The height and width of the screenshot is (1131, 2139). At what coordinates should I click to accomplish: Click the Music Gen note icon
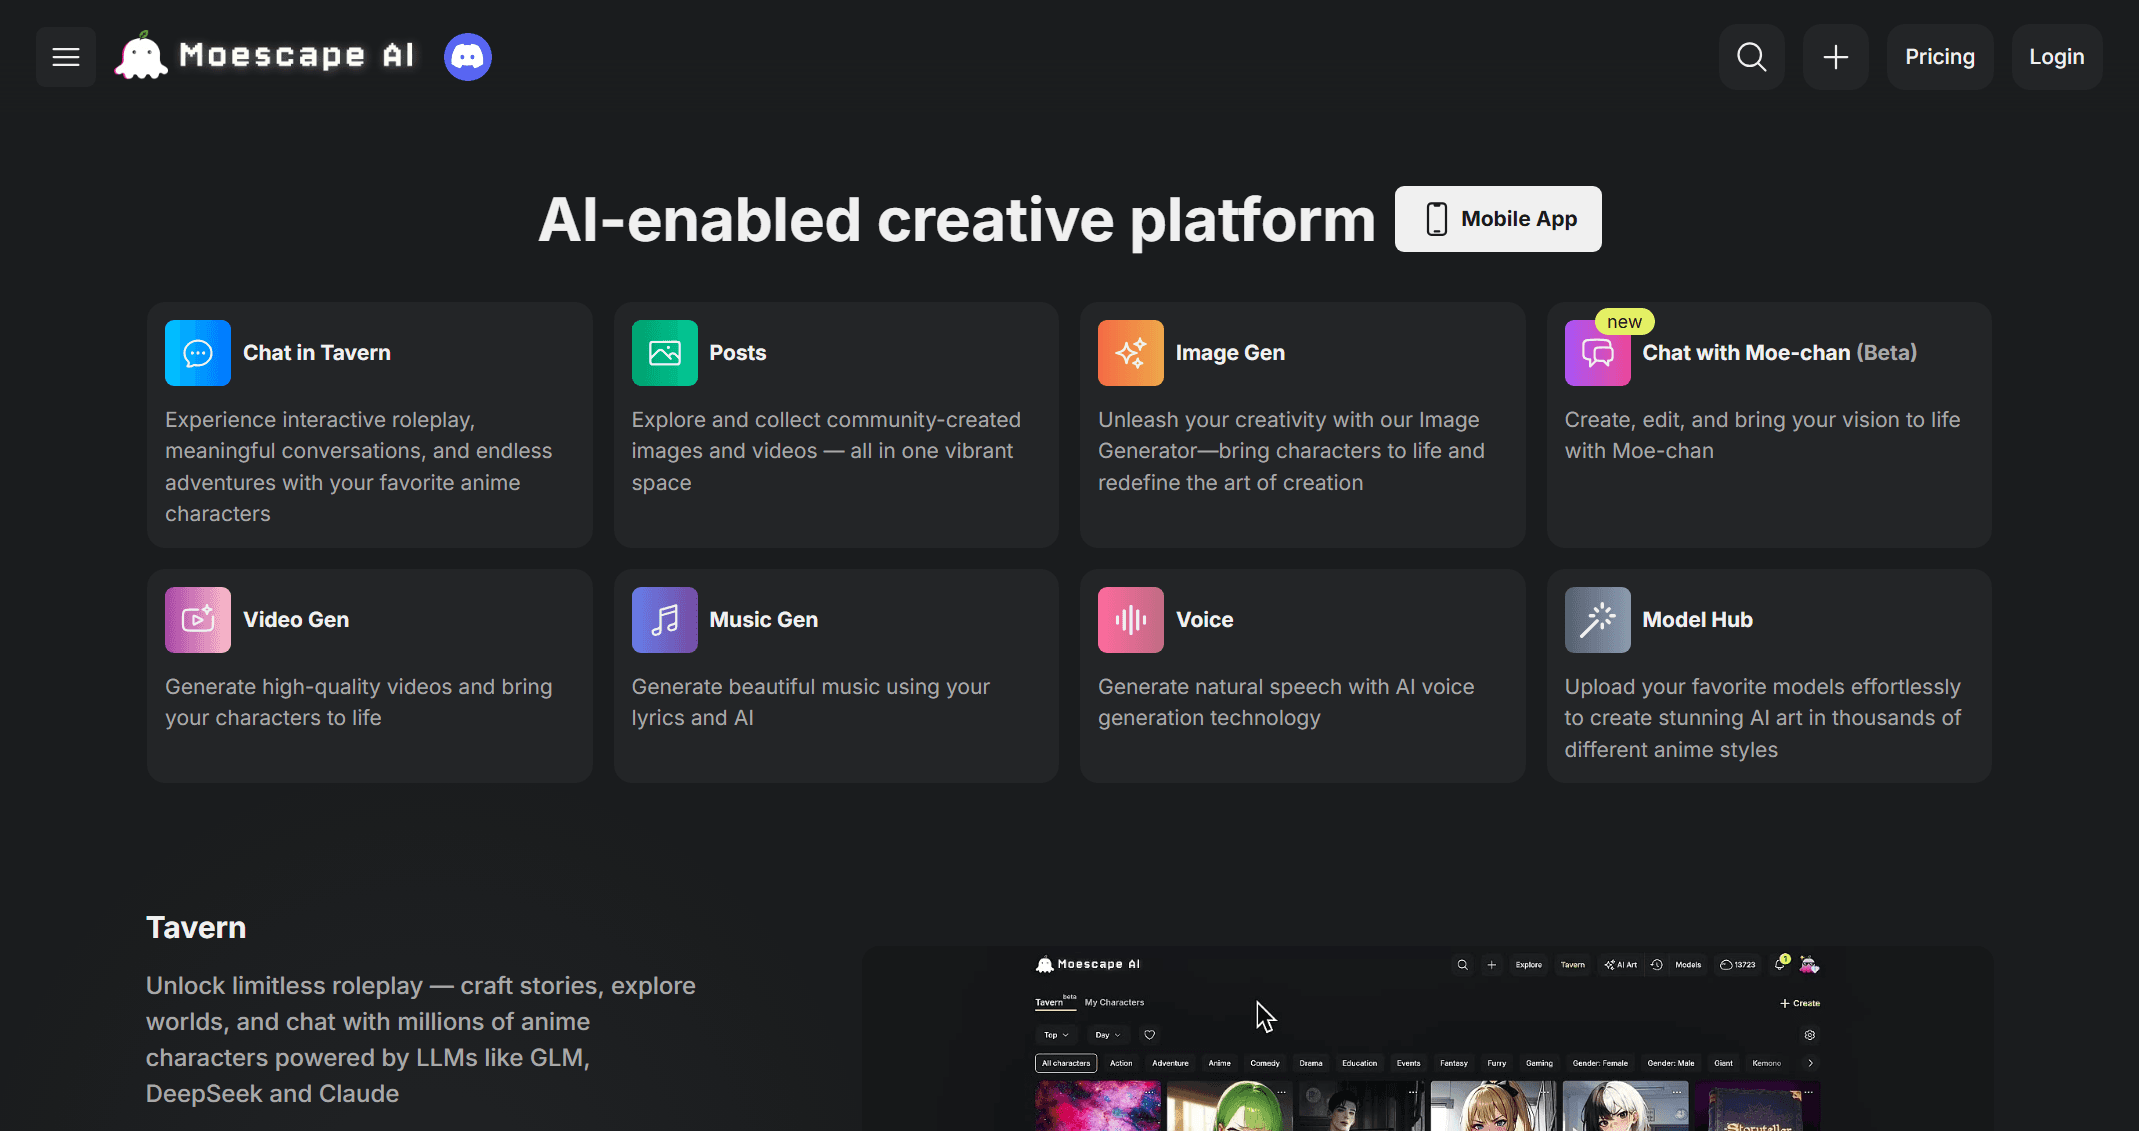click(664, 620)
